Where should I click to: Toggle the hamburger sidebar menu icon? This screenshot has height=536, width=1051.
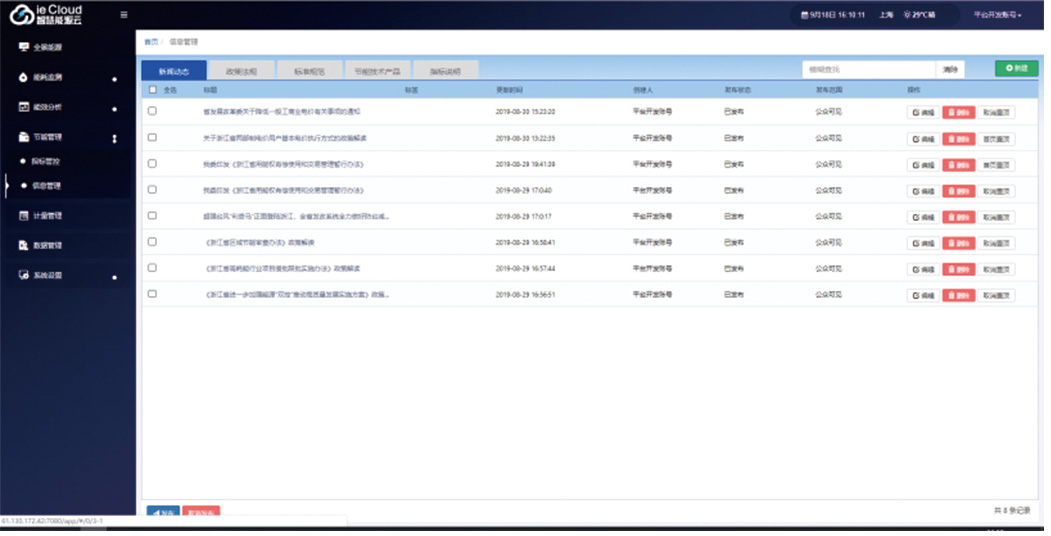[x=123, y=14]
